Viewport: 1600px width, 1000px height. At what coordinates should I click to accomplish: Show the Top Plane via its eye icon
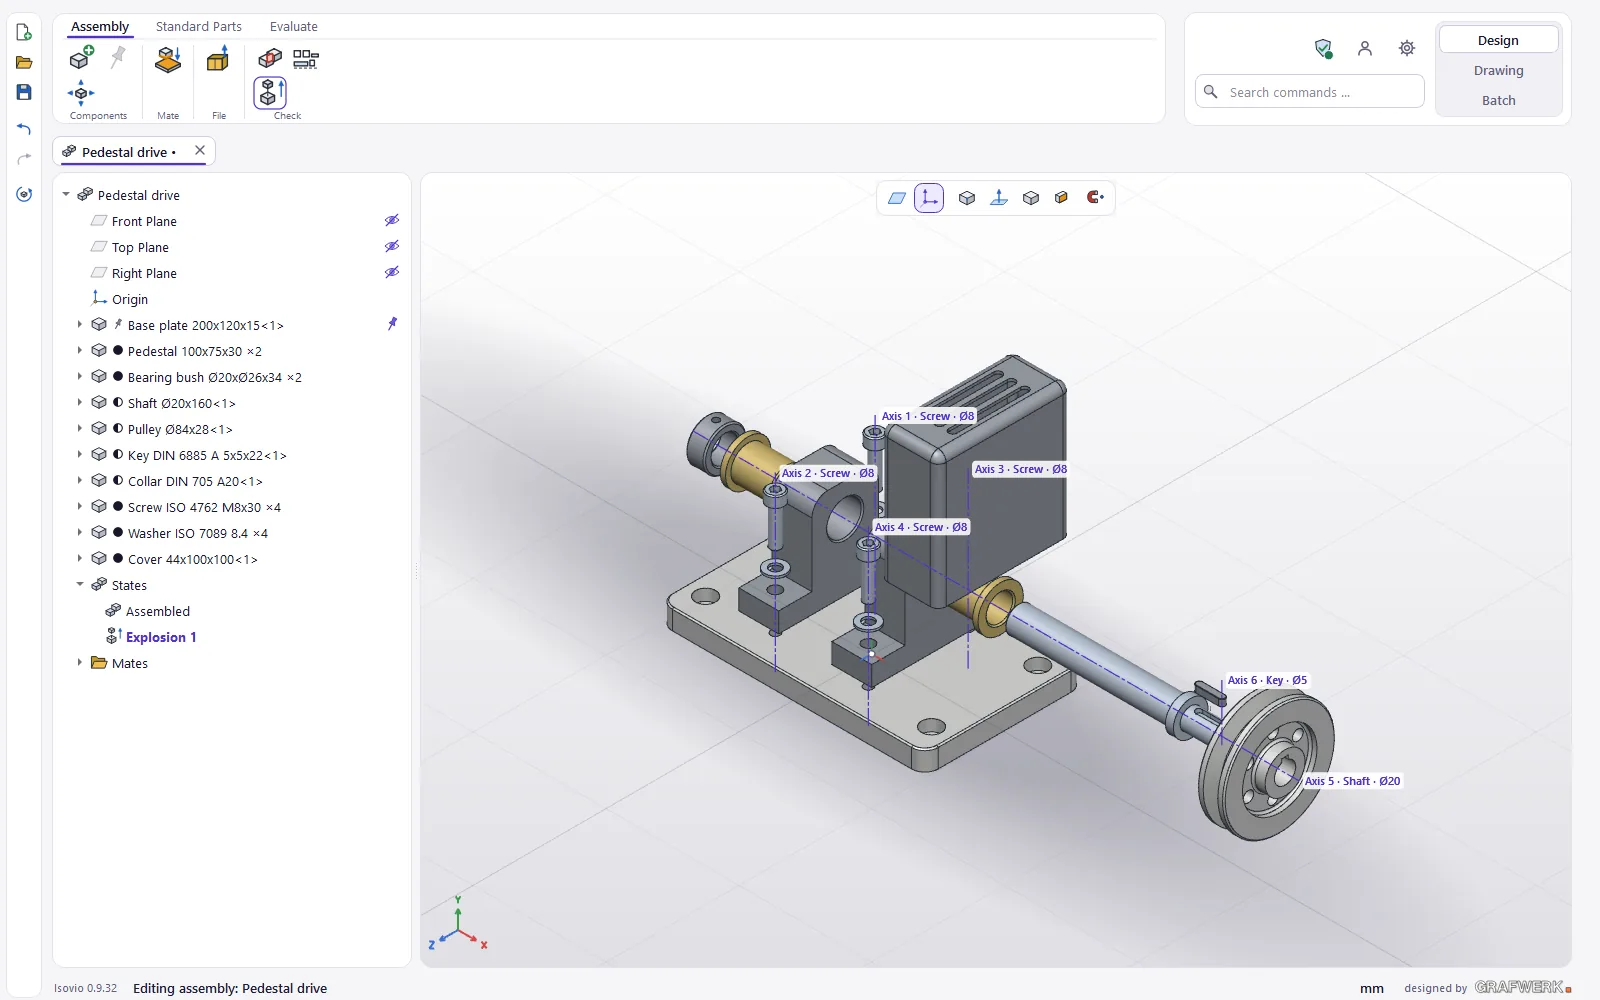pyautogui.click(x=392, y=246)
